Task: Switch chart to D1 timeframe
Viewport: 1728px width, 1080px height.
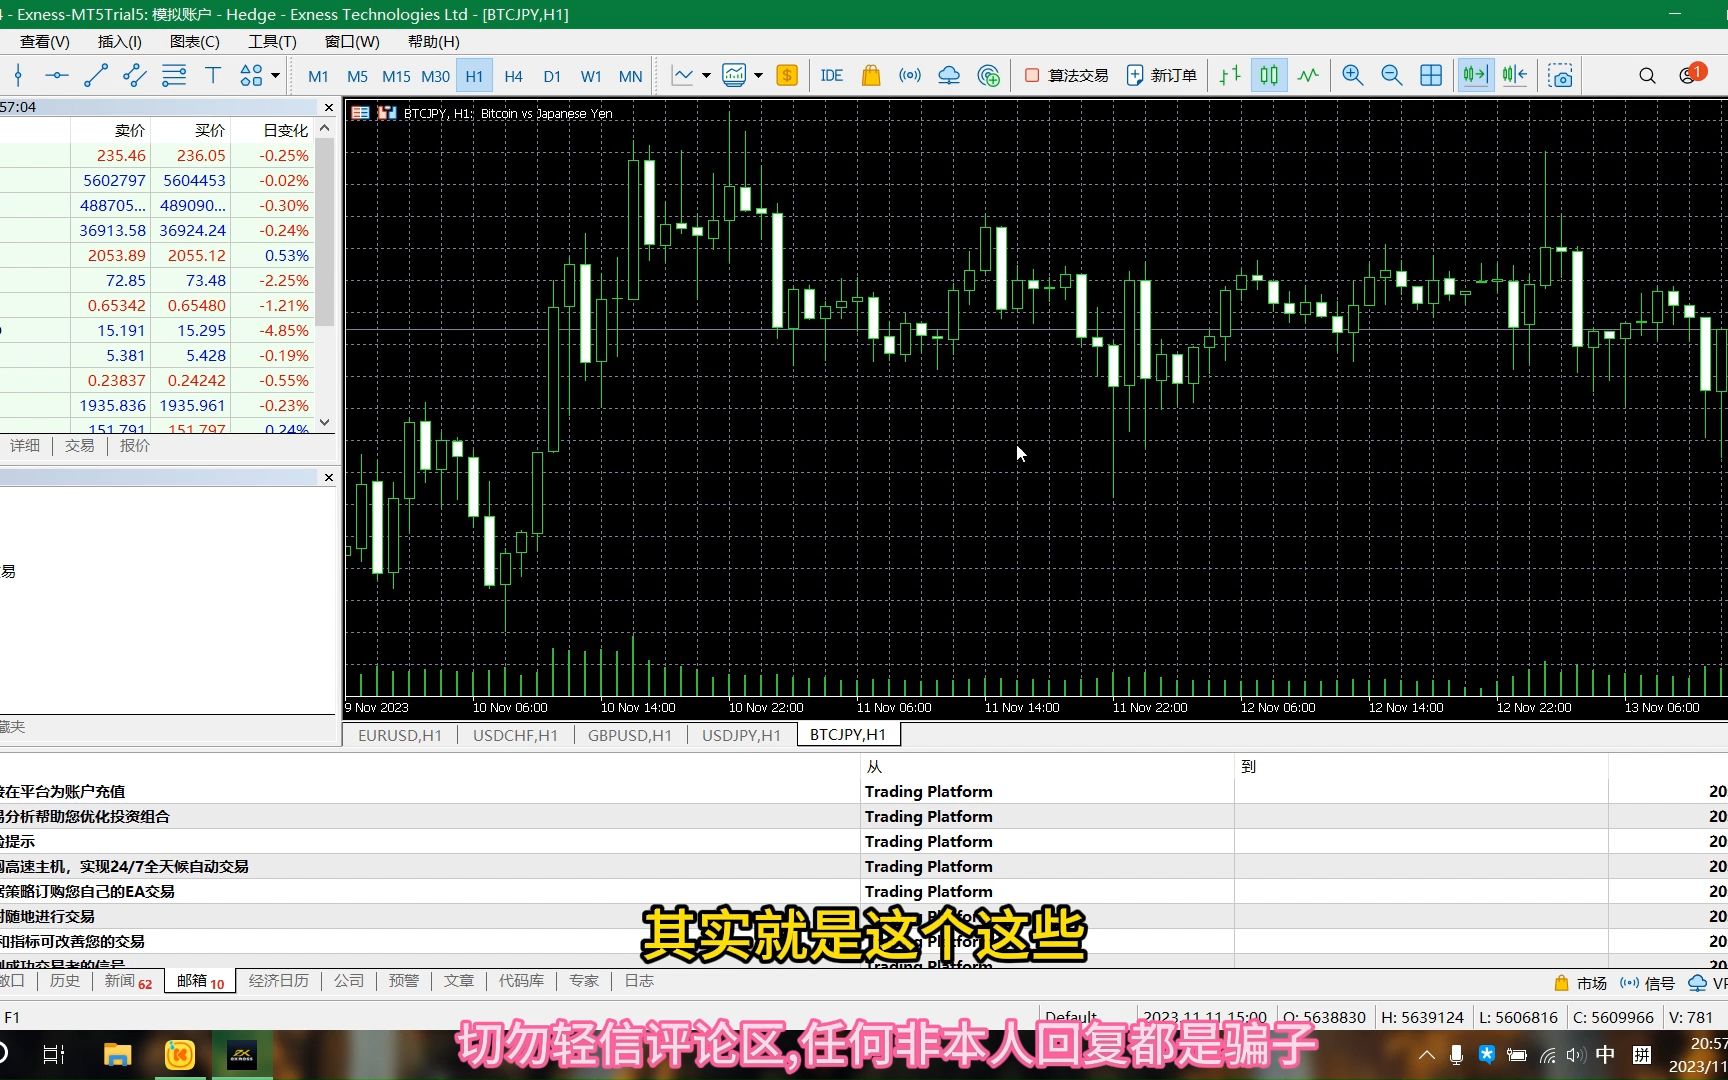Action: 552,76
